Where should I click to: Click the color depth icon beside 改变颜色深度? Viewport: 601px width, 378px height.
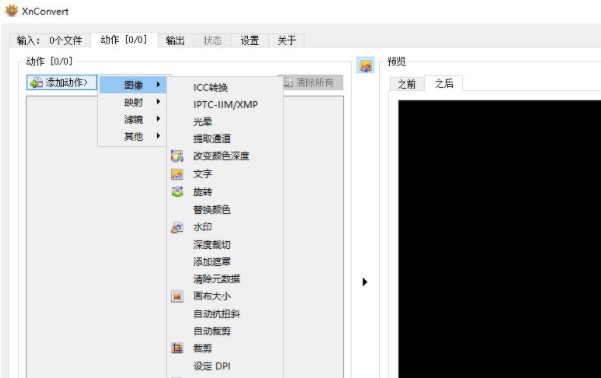(x=177, y=156)
